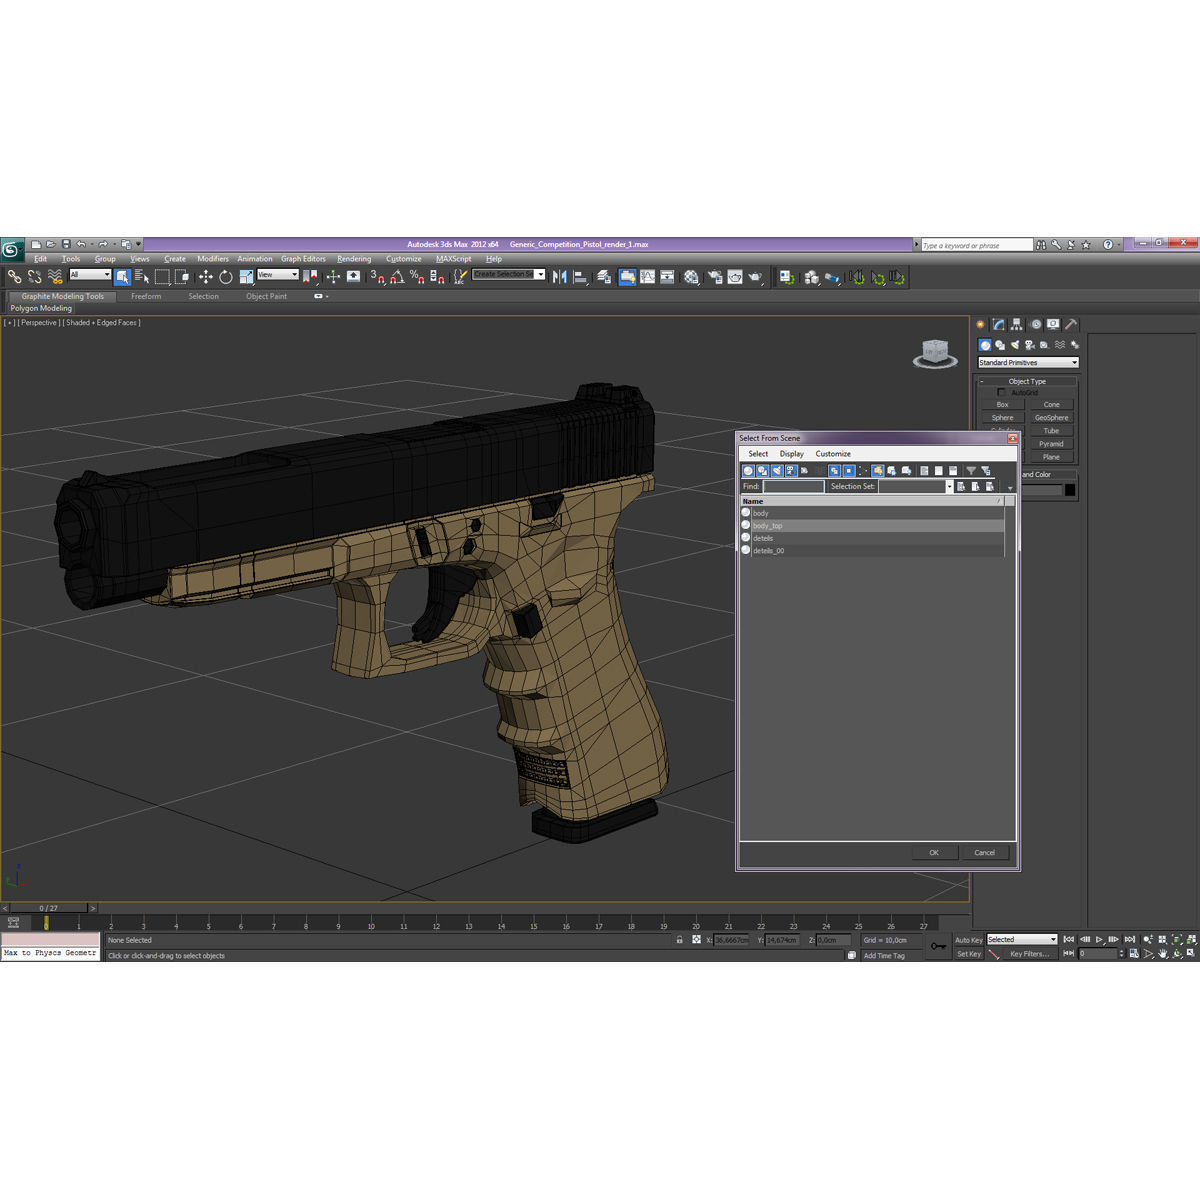Open the Curve Editor
The width and height of the screenshot is (1200, 1200).
(x=648, y=277)
